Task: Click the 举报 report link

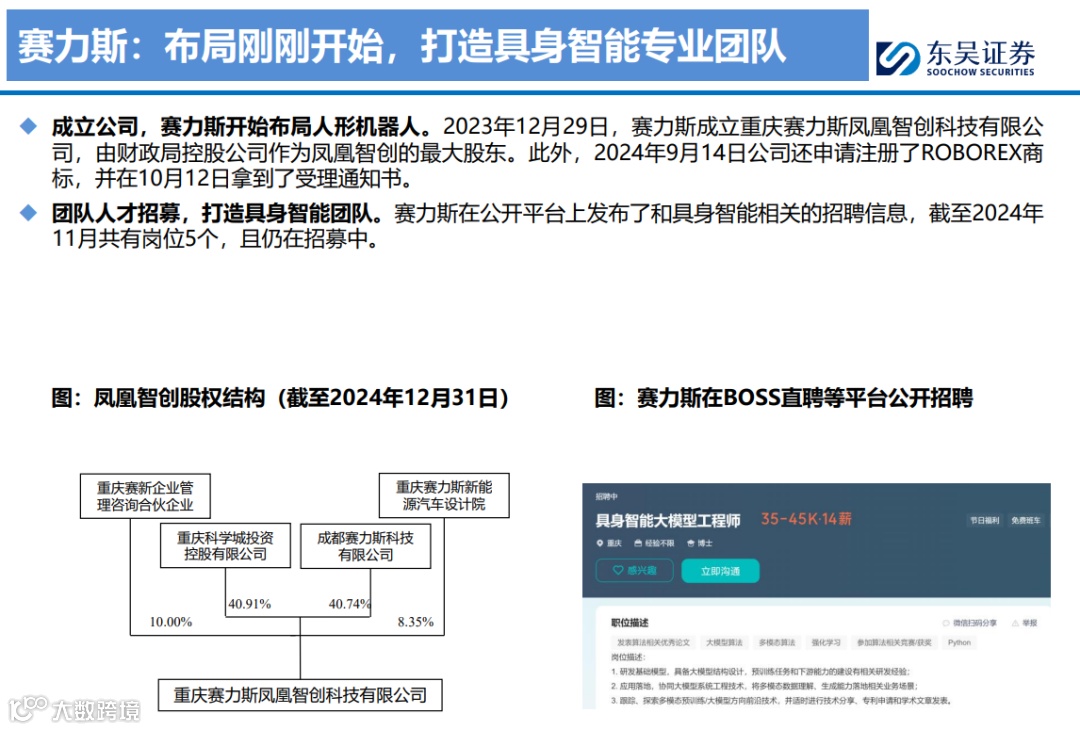Action: 1025,623
